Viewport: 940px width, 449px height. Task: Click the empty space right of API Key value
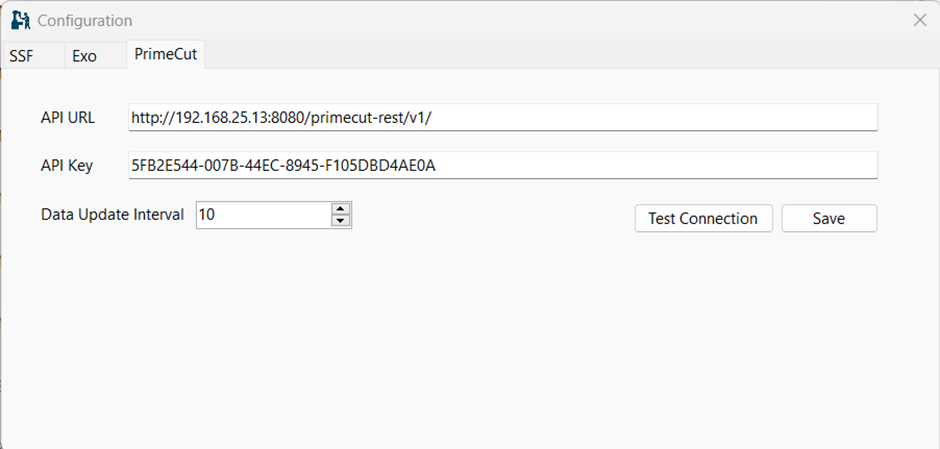pyautogui.click(x=680, y=165)
